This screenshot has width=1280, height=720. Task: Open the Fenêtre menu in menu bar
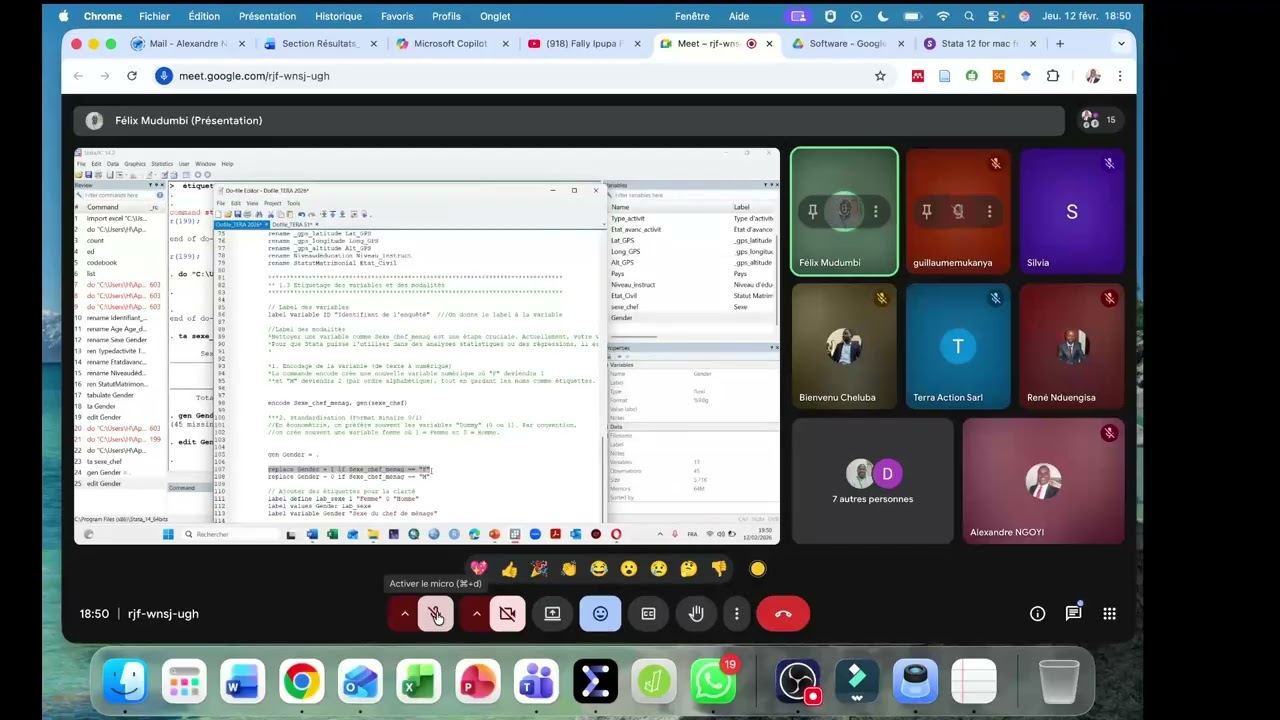pos(692,16)
